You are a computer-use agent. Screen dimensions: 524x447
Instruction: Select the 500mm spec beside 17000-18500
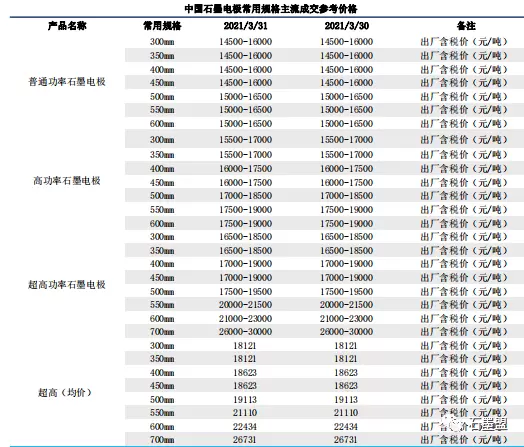[162, 195]
